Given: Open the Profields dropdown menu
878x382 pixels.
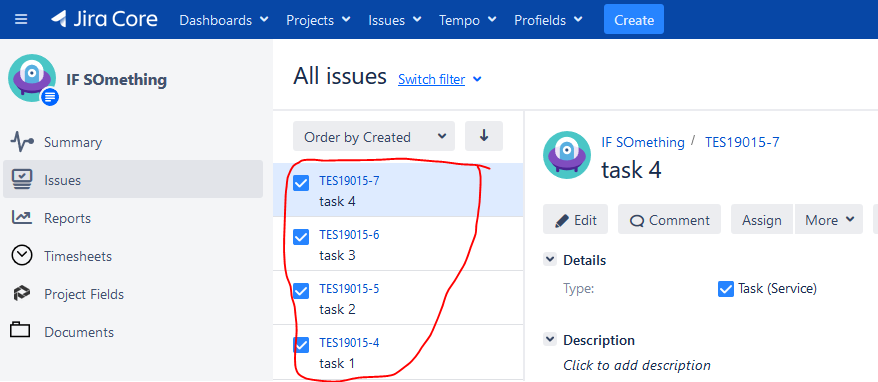Looking at the screenshot, I should [548, 20].
